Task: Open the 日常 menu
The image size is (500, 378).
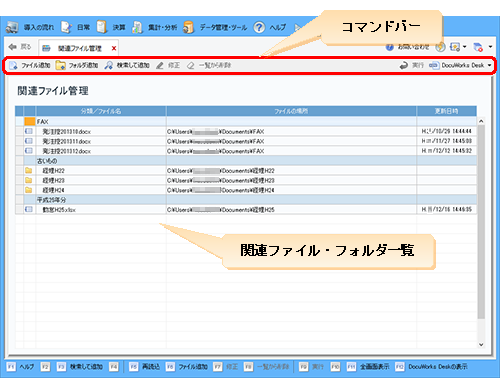Action: point(76,27)
